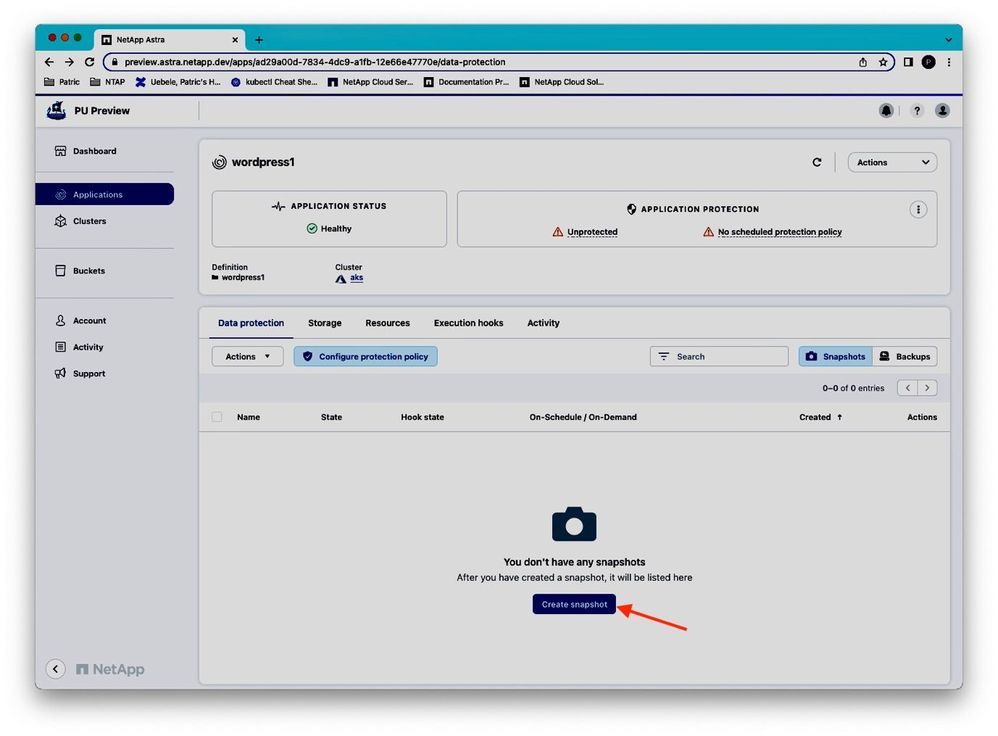Refresh the wordpress1 application view
The width and height of the screenshot is (998, 736).
pyautogui.click(x=817, y=162)
